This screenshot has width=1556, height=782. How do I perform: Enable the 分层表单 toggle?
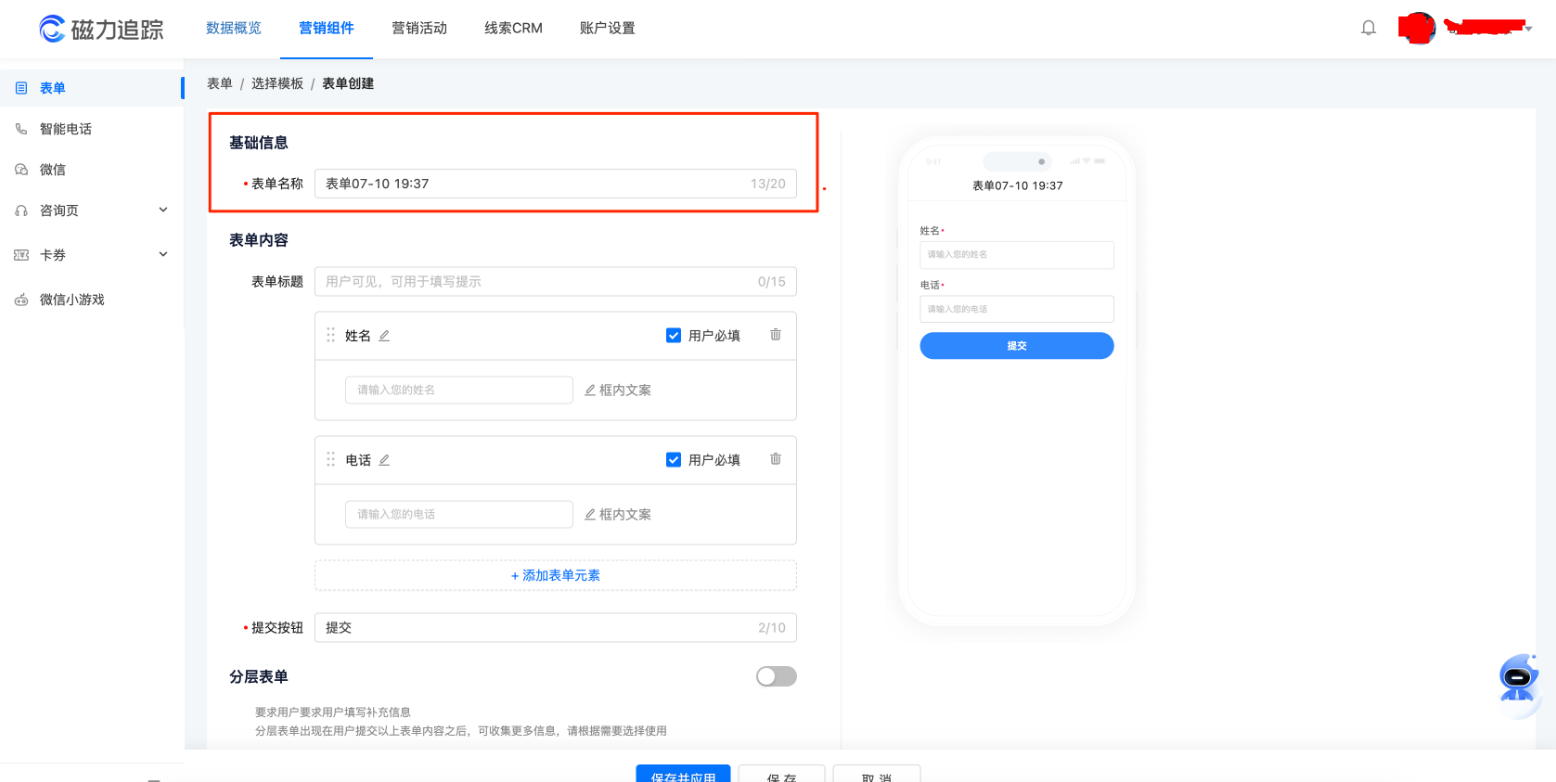[777, 676]
